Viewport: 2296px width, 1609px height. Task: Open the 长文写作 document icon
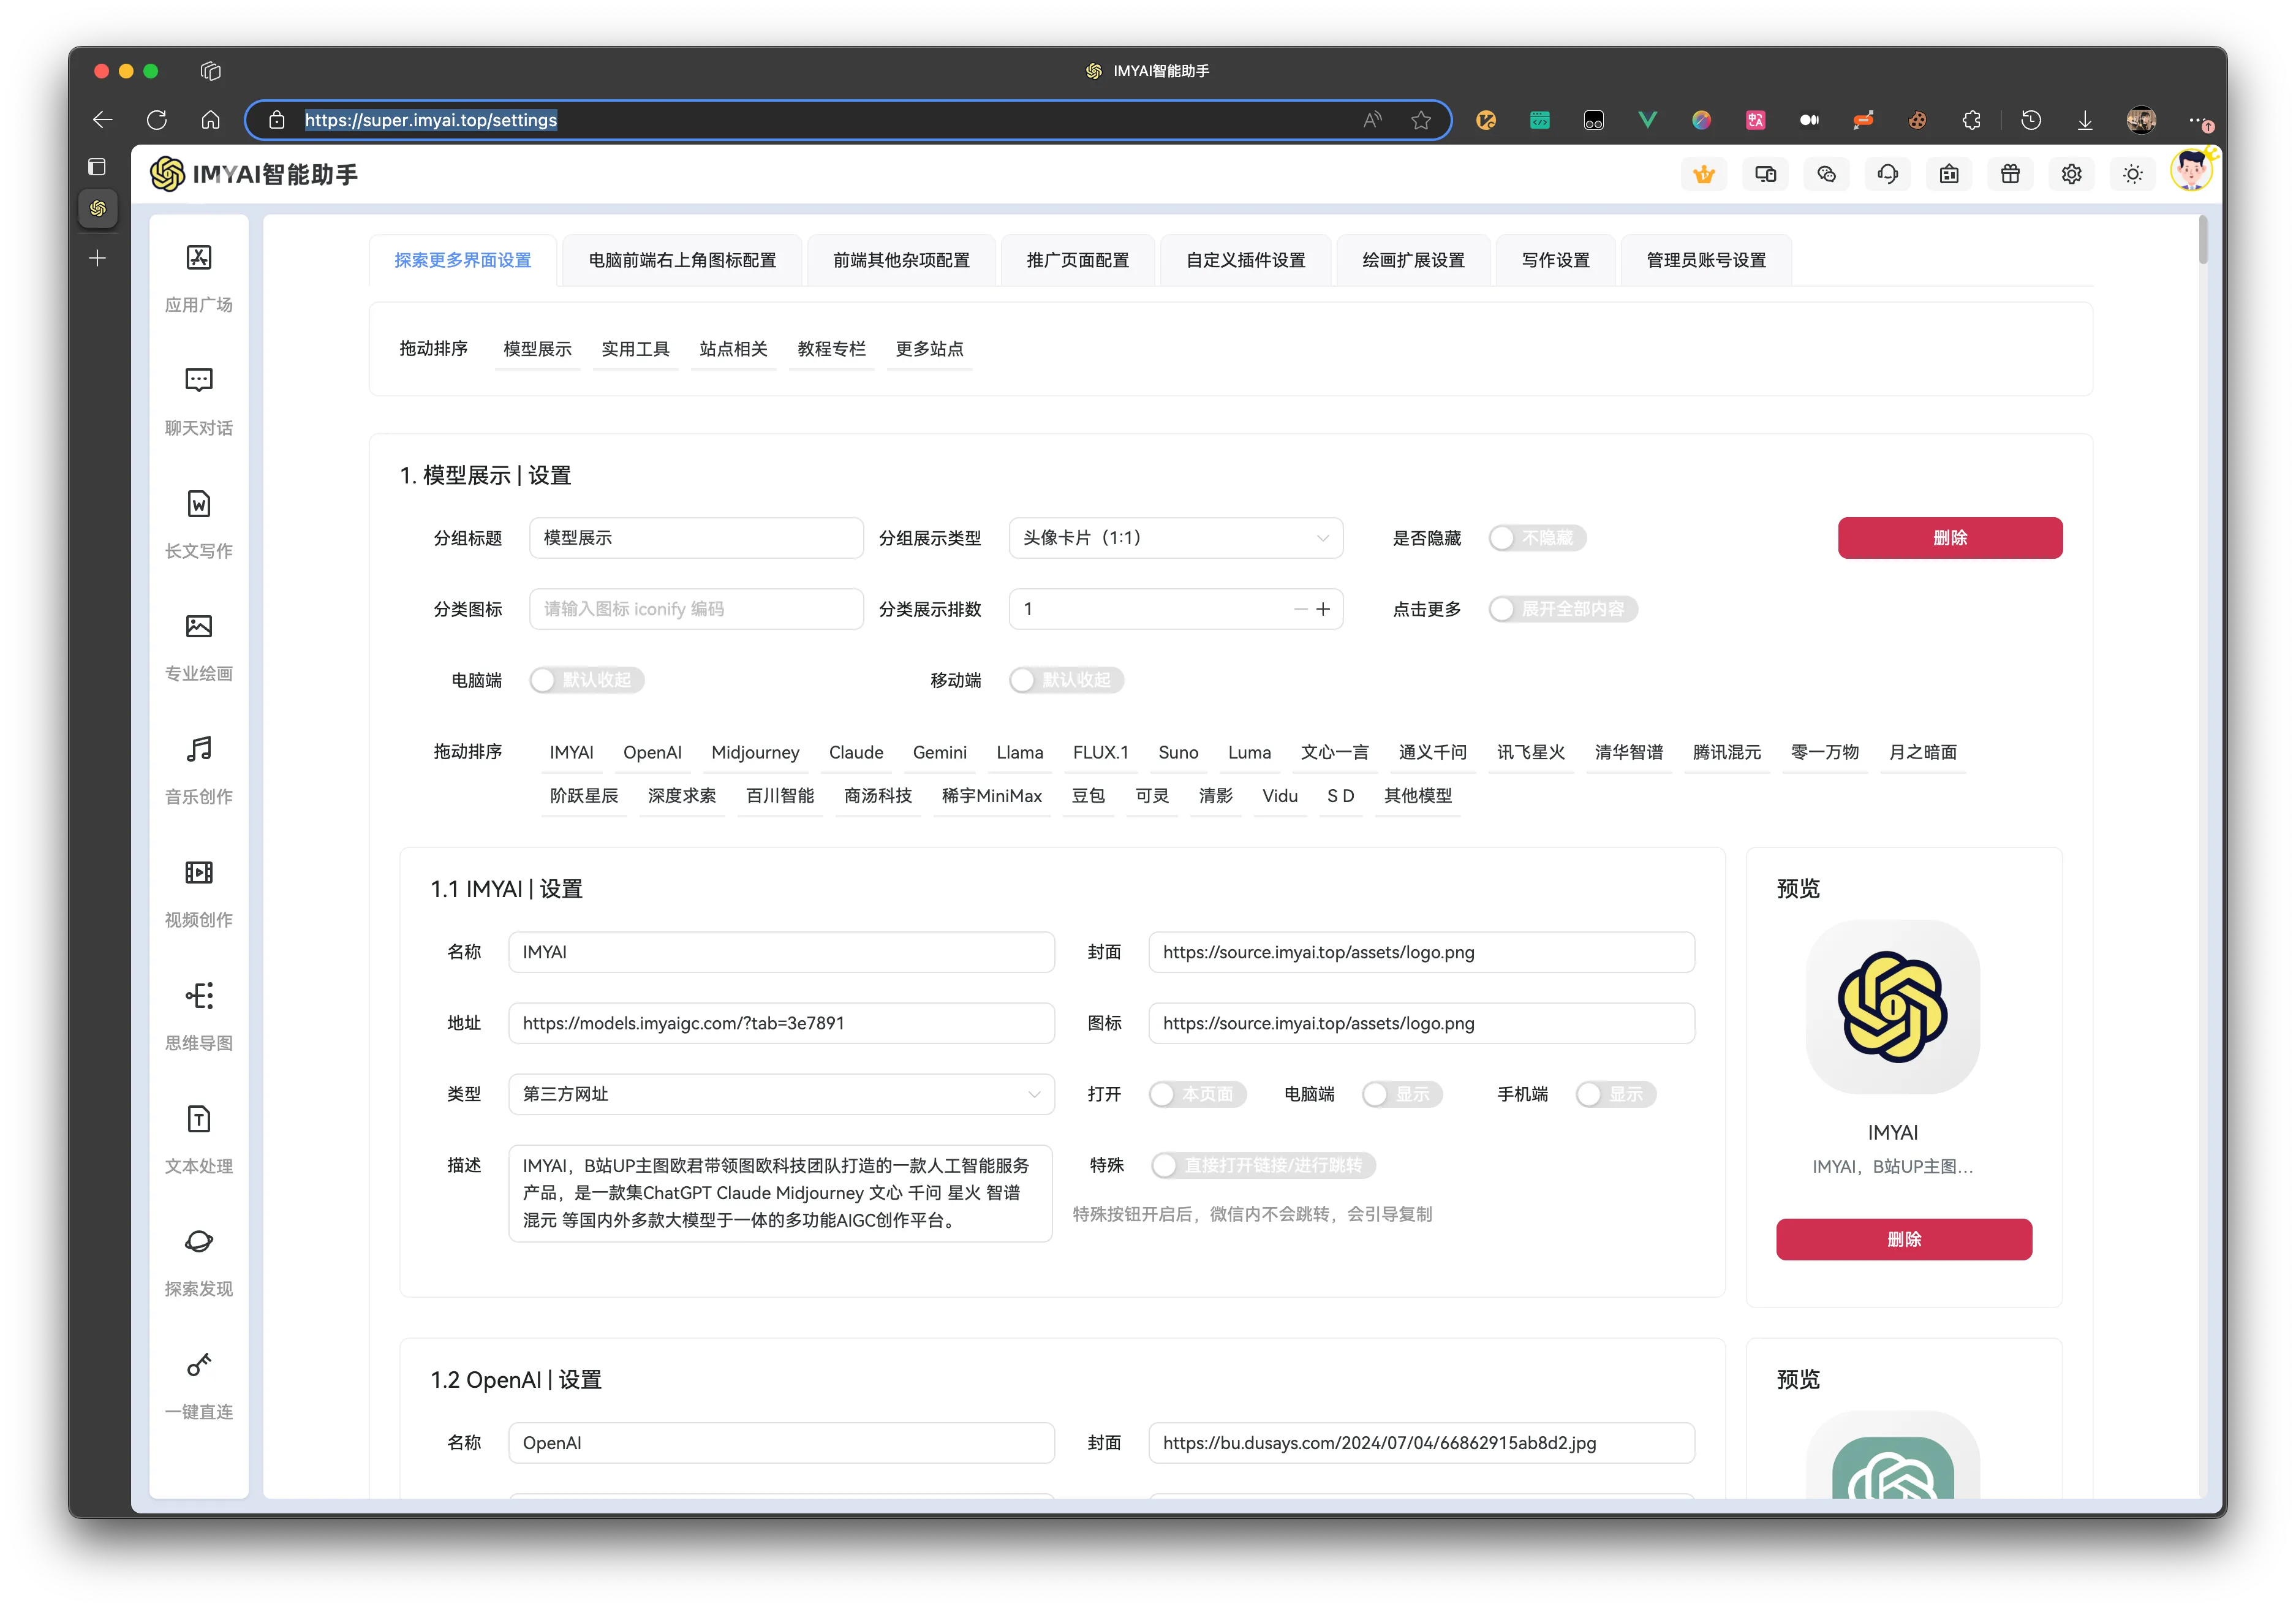199,504
